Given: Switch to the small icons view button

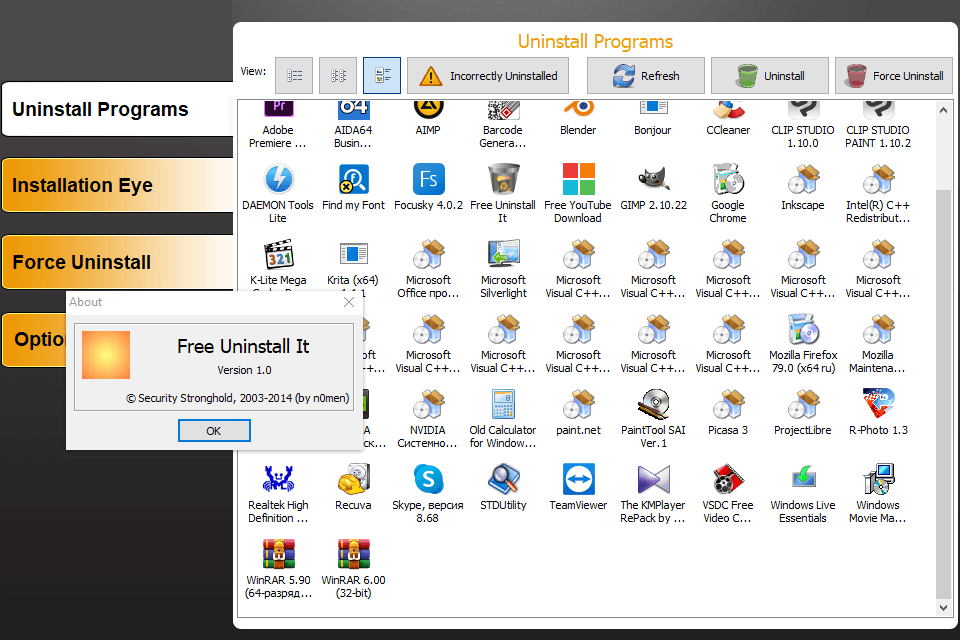Looking at the screenshot, I should coord(338,75).
